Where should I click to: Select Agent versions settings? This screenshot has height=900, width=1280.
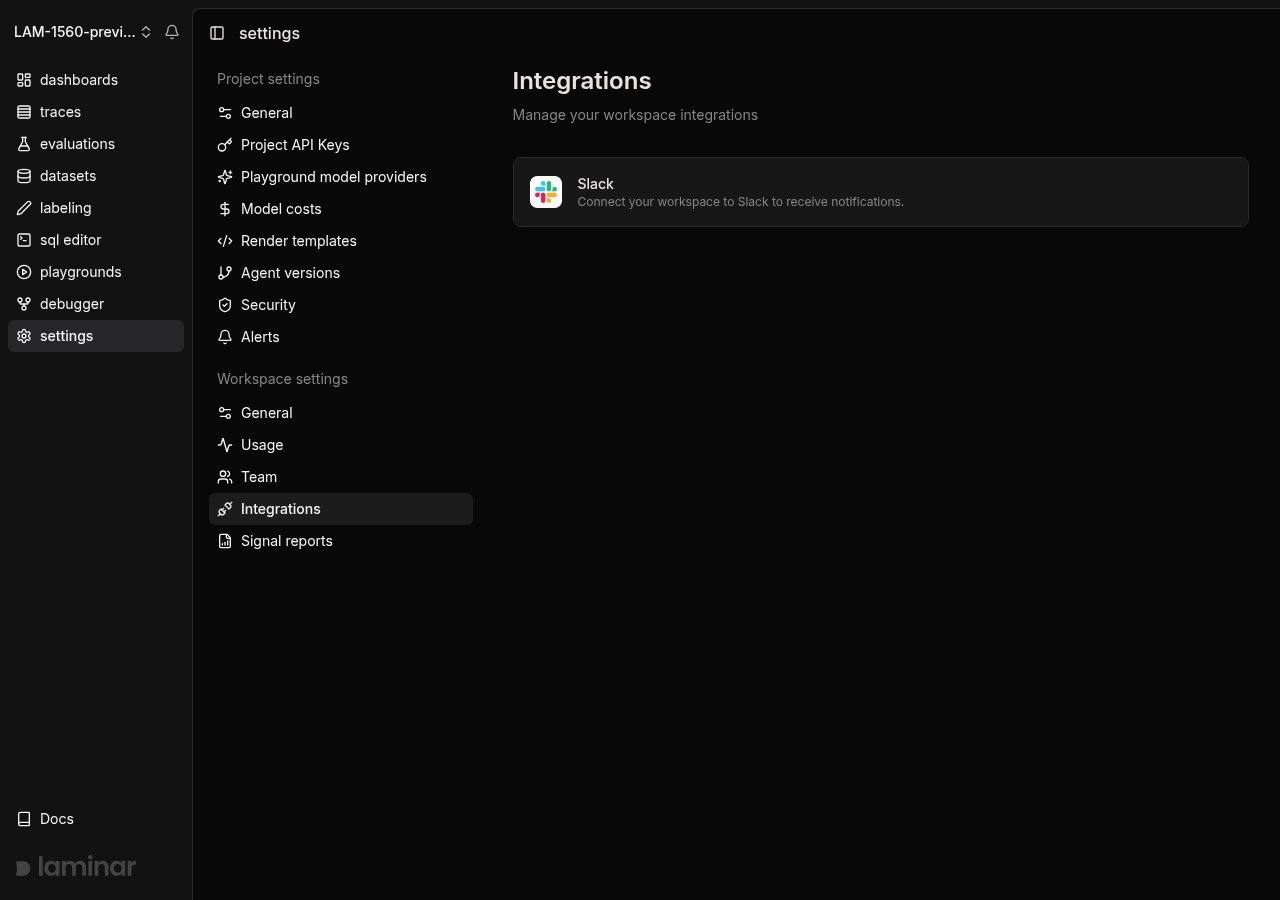(341, 273)
